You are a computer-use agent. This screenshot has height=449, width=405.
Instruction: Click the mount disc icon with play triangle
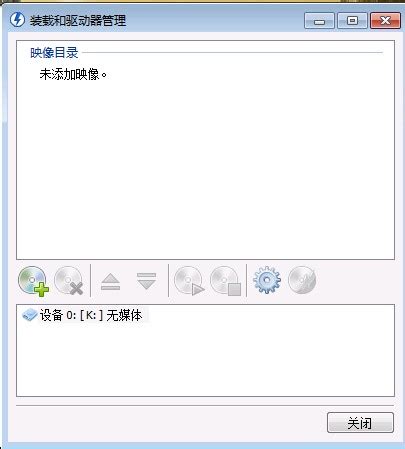[x=189, y=281]
